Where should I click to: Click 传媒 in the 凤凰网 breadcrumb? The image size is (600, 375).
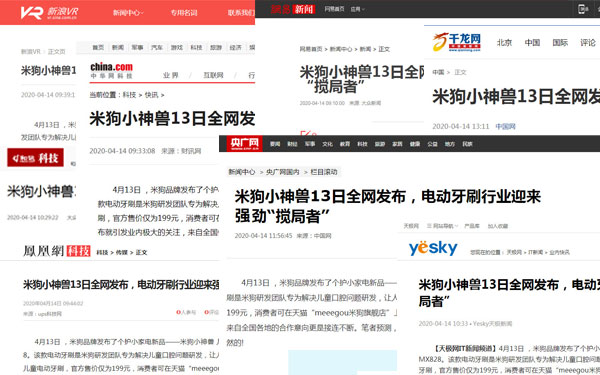tap(121, 252)
